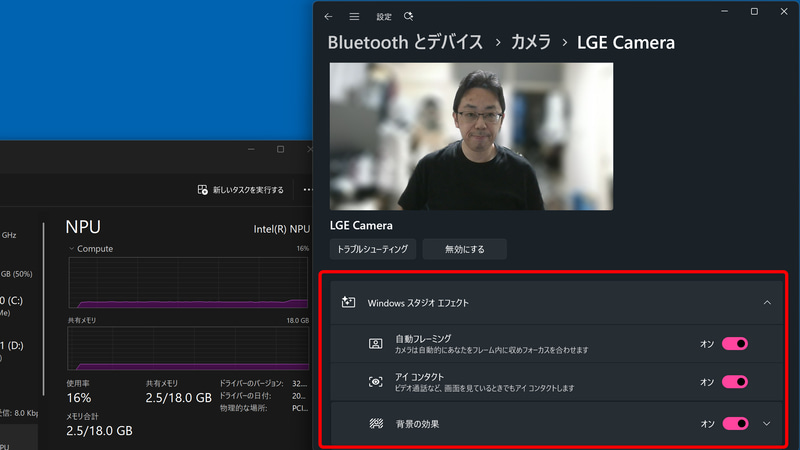Click the アイ コンタクト description text

tap(484, 388)
